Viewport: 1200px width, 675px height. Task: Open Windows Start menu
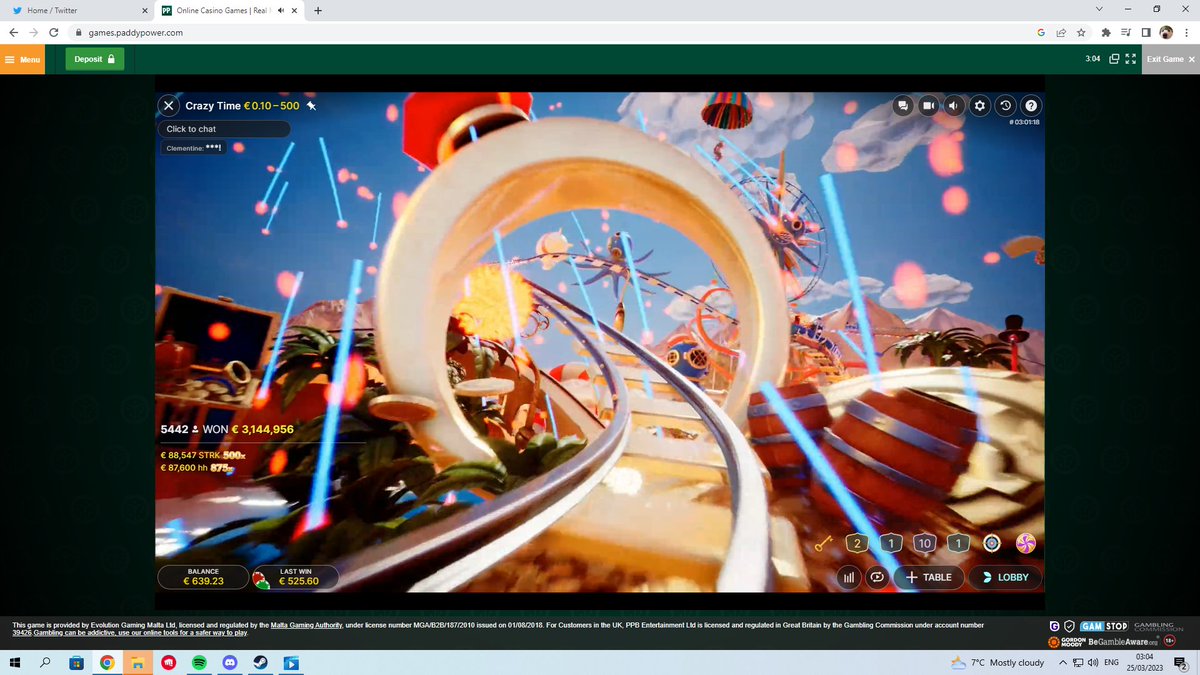tap(15, 662)
